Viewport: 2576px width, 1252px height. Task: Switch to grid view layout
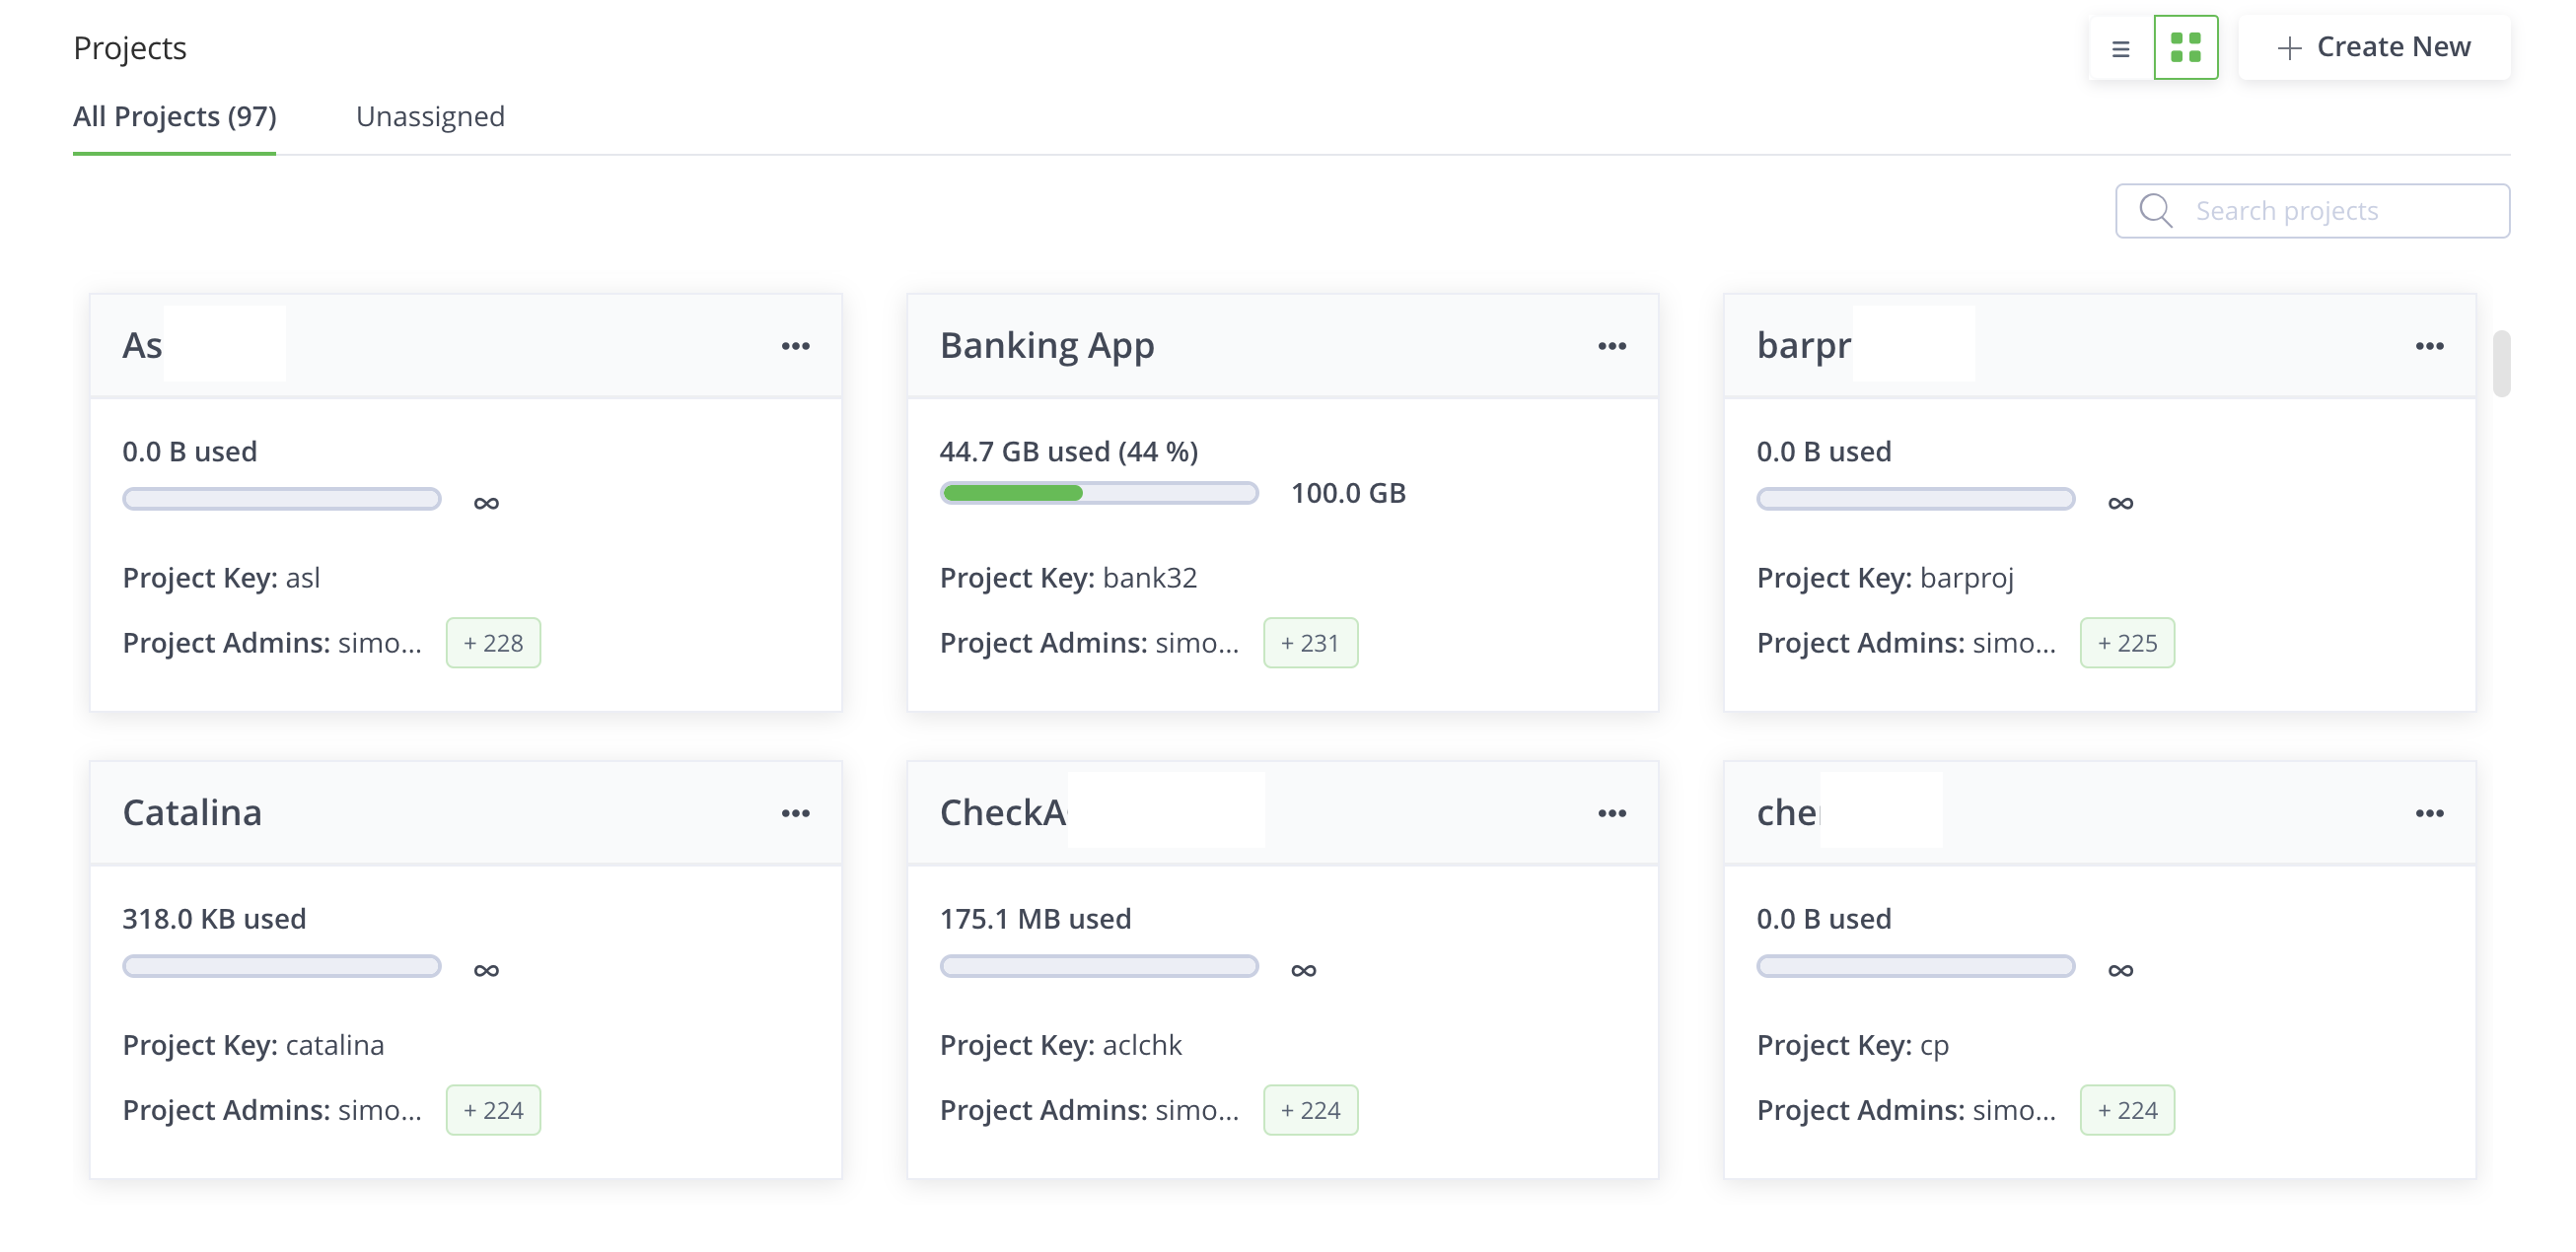tap(2185, 47)
